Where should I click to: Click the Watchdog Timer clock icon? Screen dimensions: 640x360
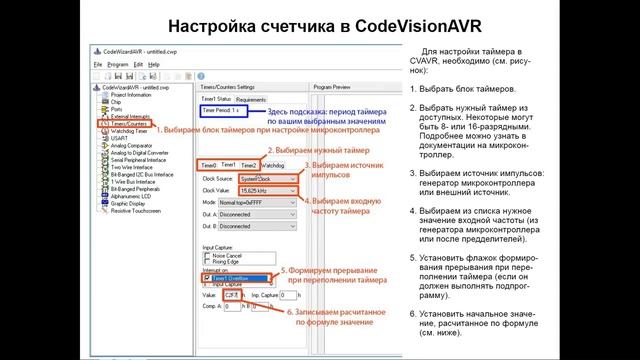coord(105,131)
